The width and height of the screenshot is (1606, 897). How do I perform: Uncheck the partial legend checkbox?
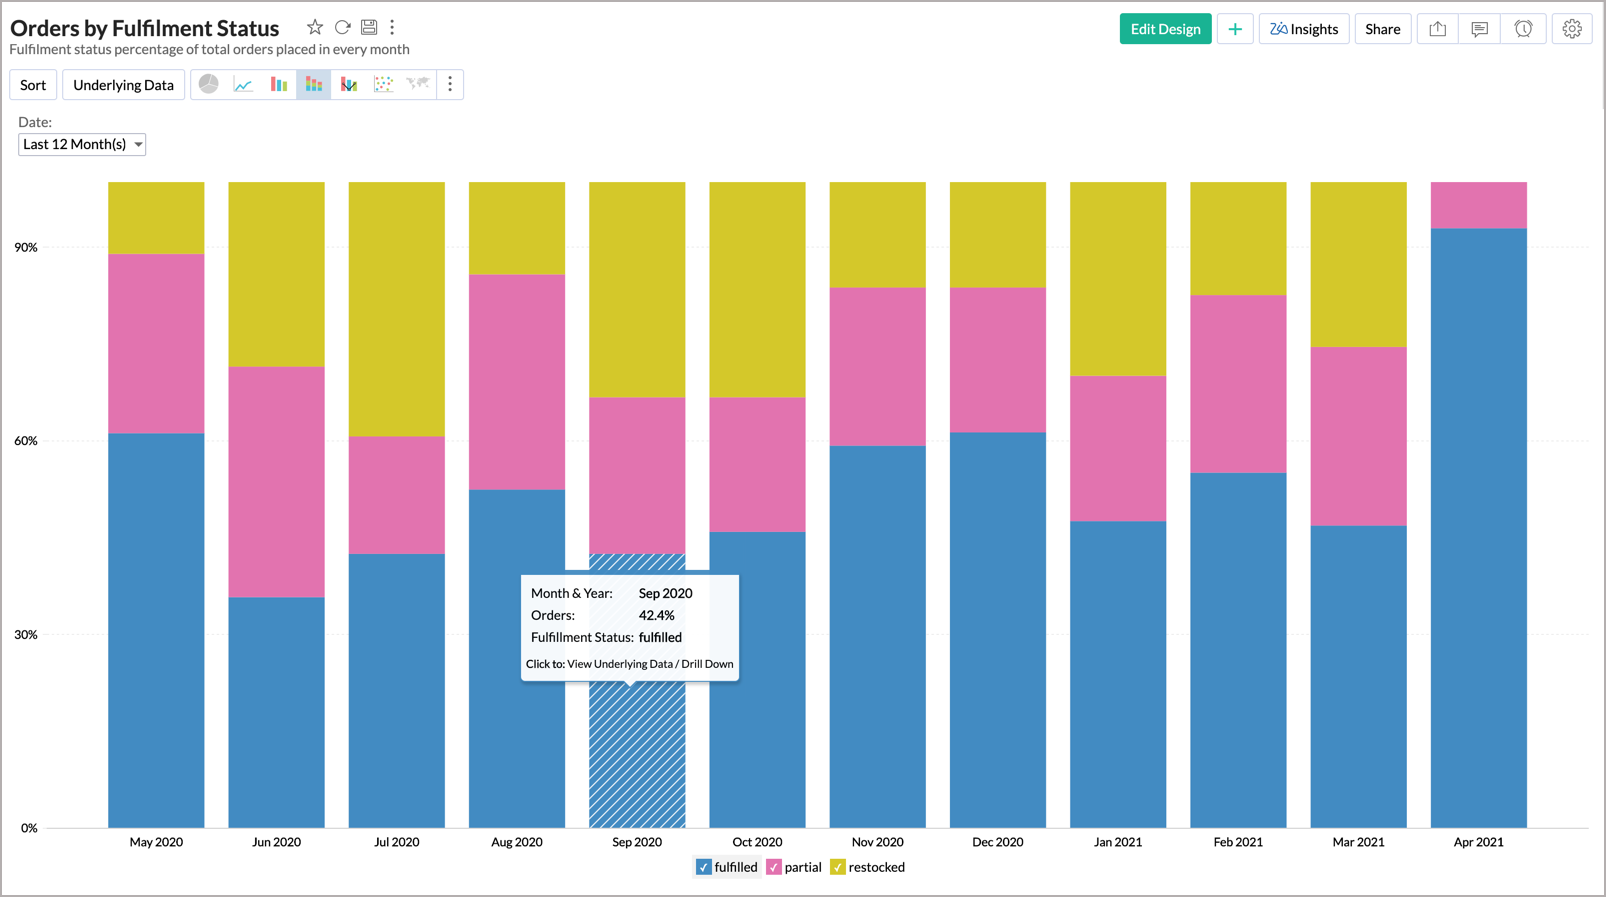(x=774, y=867)
